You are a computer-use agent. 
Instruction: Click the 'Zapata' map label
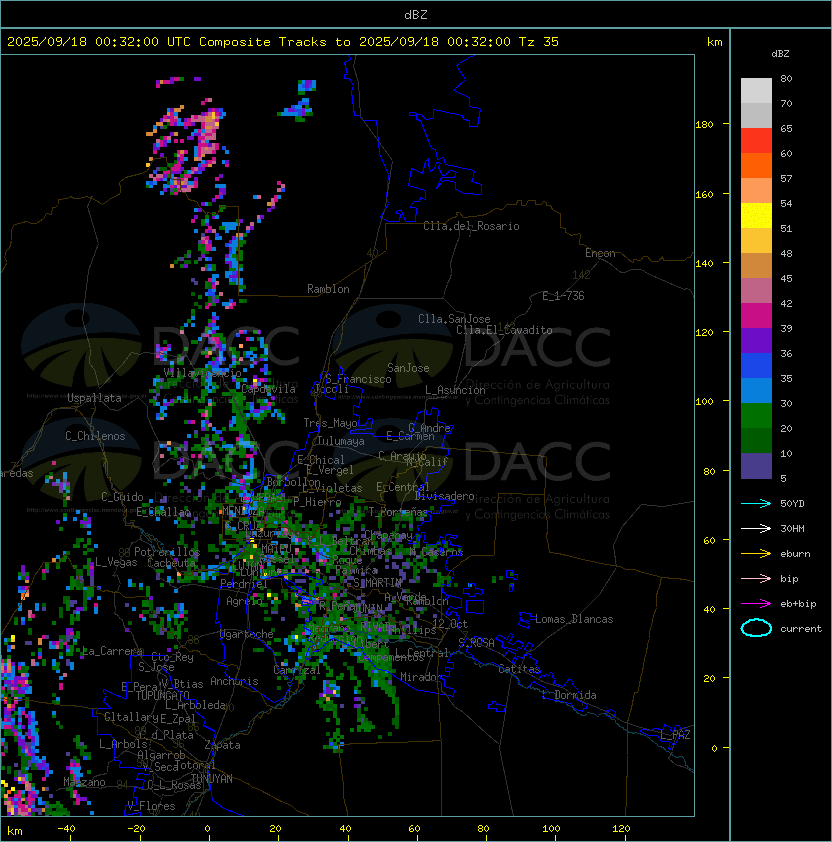point(222,745)
